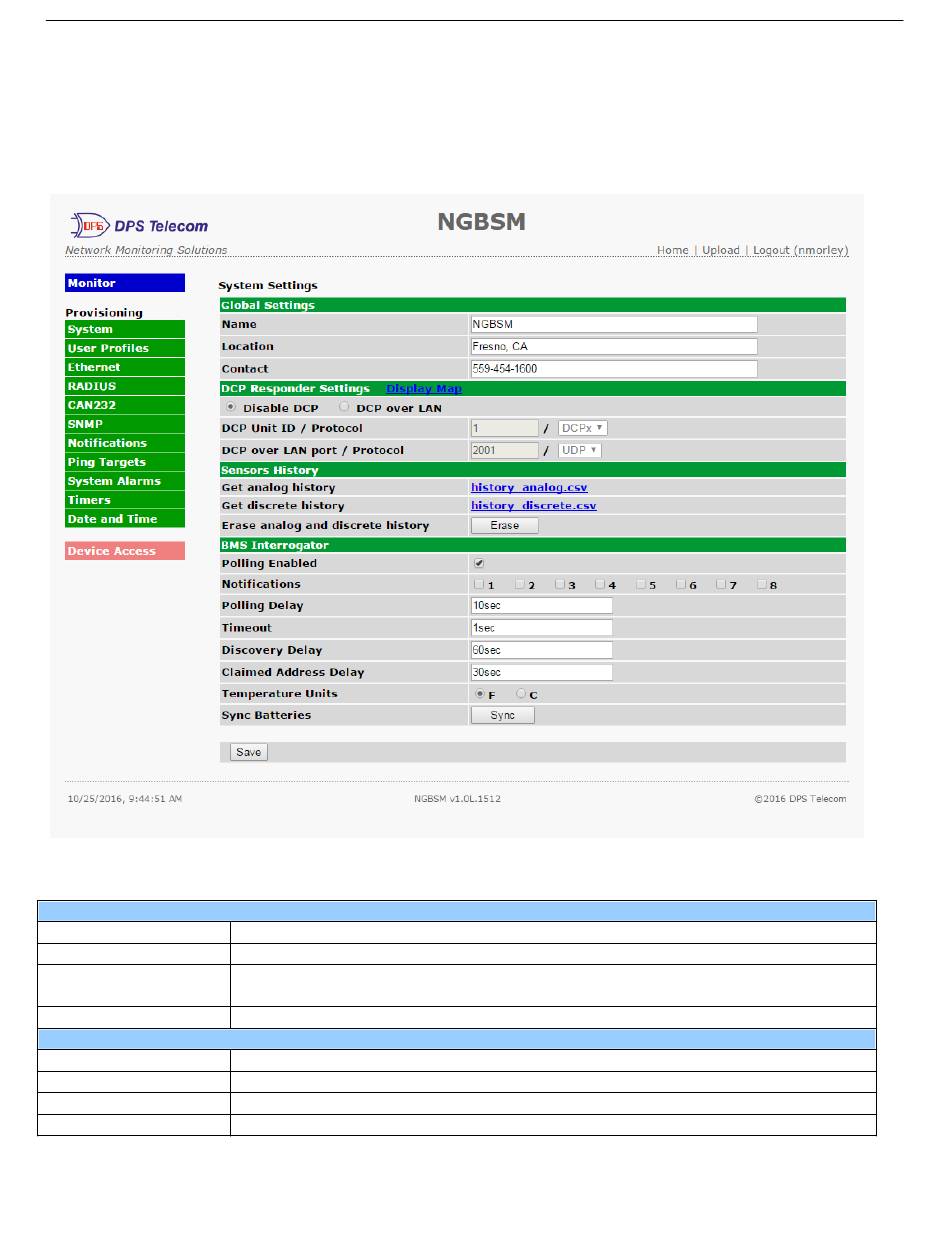Viewport: 950px width, 1254px height.
Task: Open the Display Map link
Action: 424,388
